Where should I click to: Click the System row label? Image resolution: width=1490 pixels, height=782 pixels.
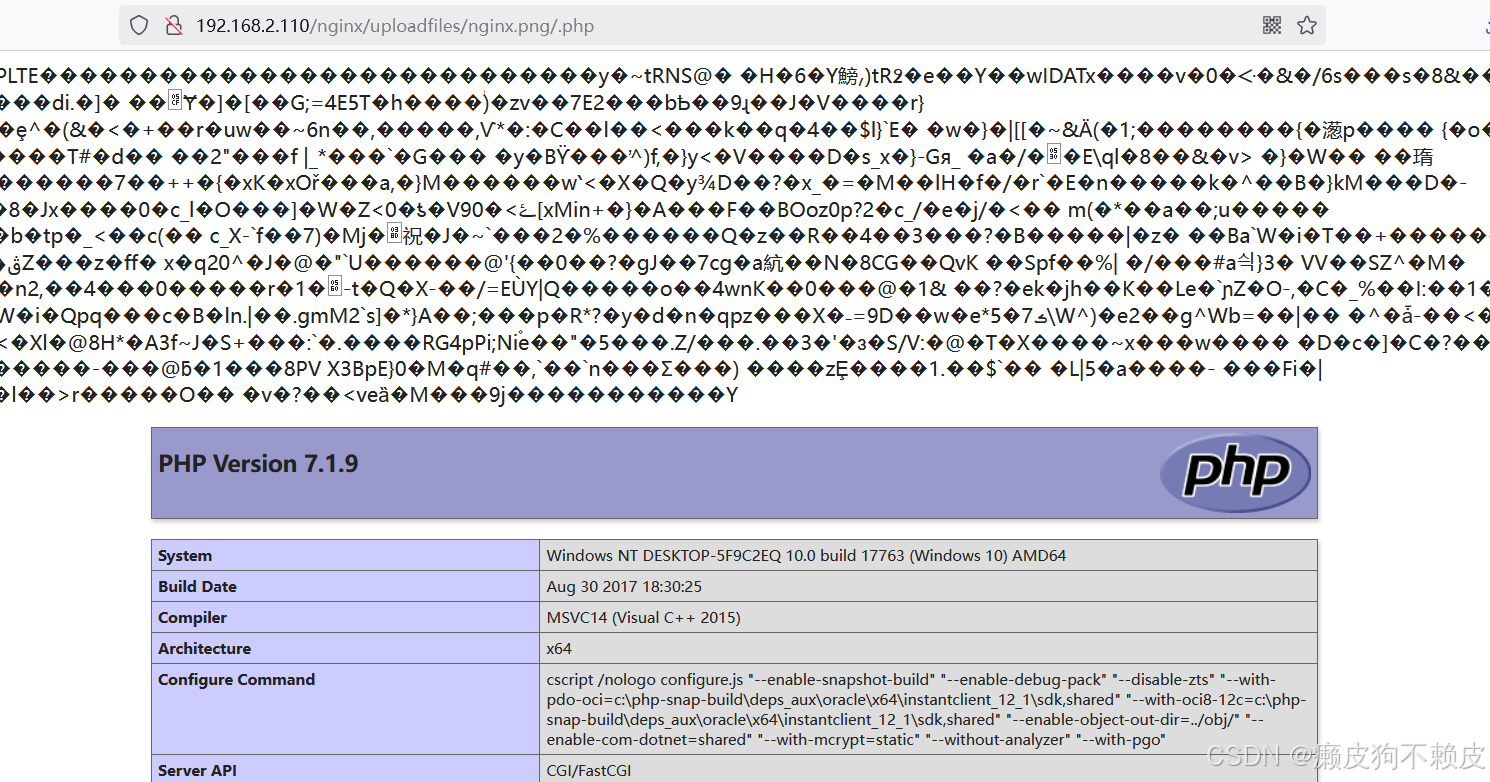(185, 556)
